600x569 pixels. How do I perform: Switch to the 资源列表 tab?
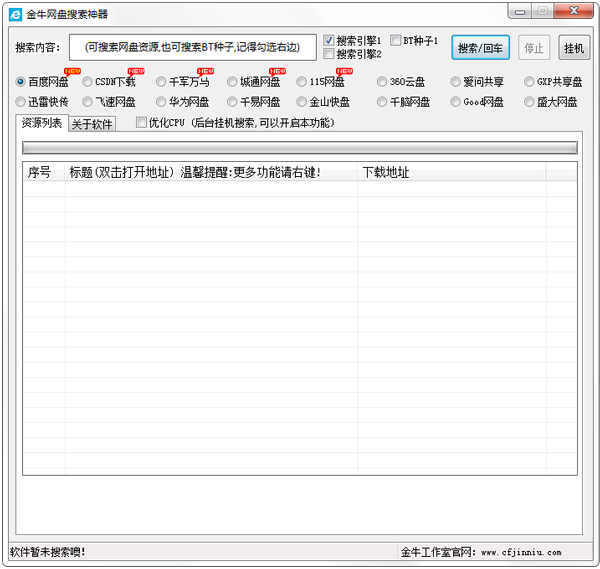pos(42,123)
